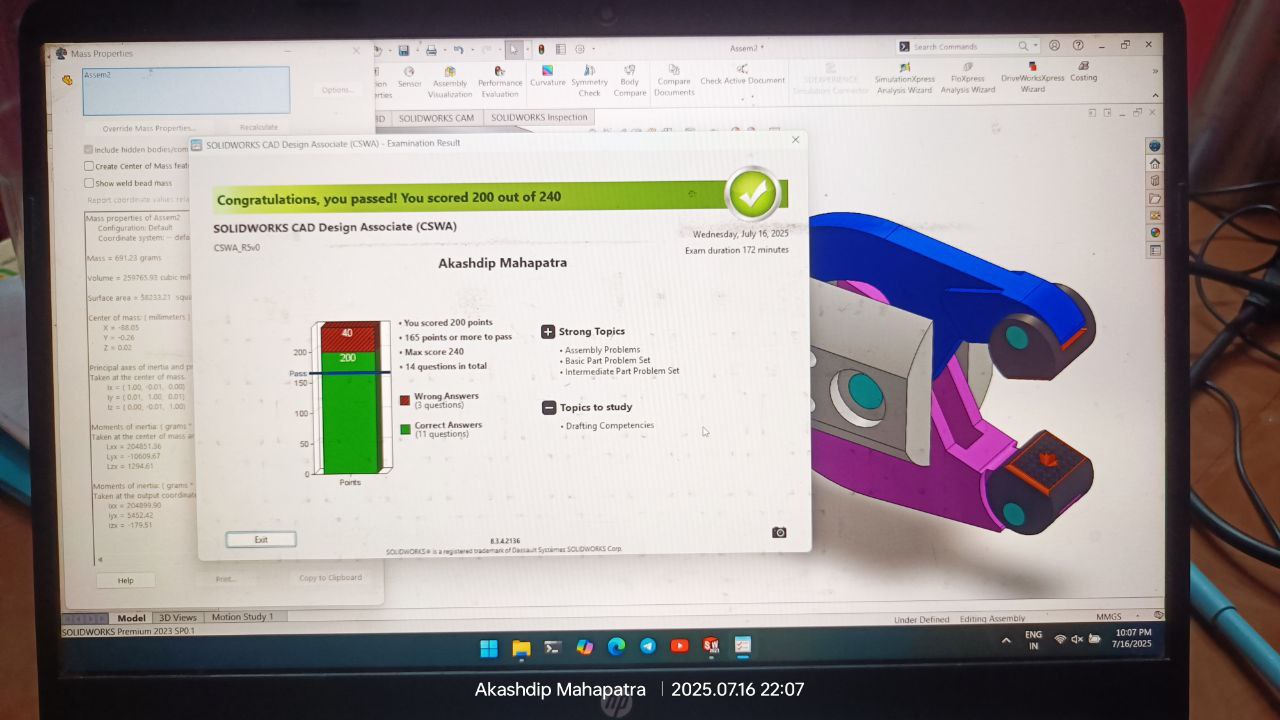Open Assembly Visualization tool
Viewport: 1280px width, 720px height.
[450, 82]
